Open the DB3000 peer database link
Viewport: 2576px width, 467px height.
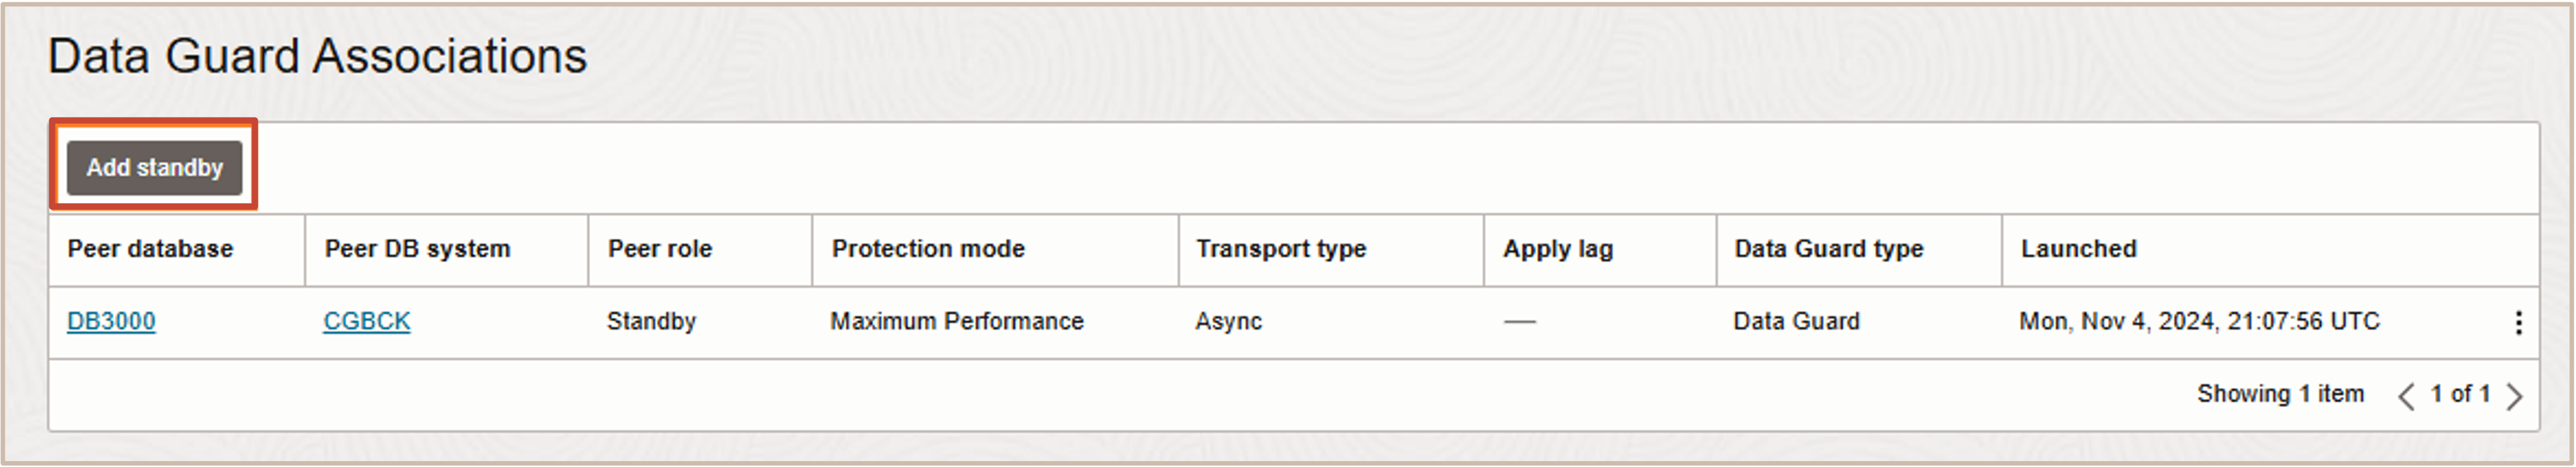coord(111,321)
